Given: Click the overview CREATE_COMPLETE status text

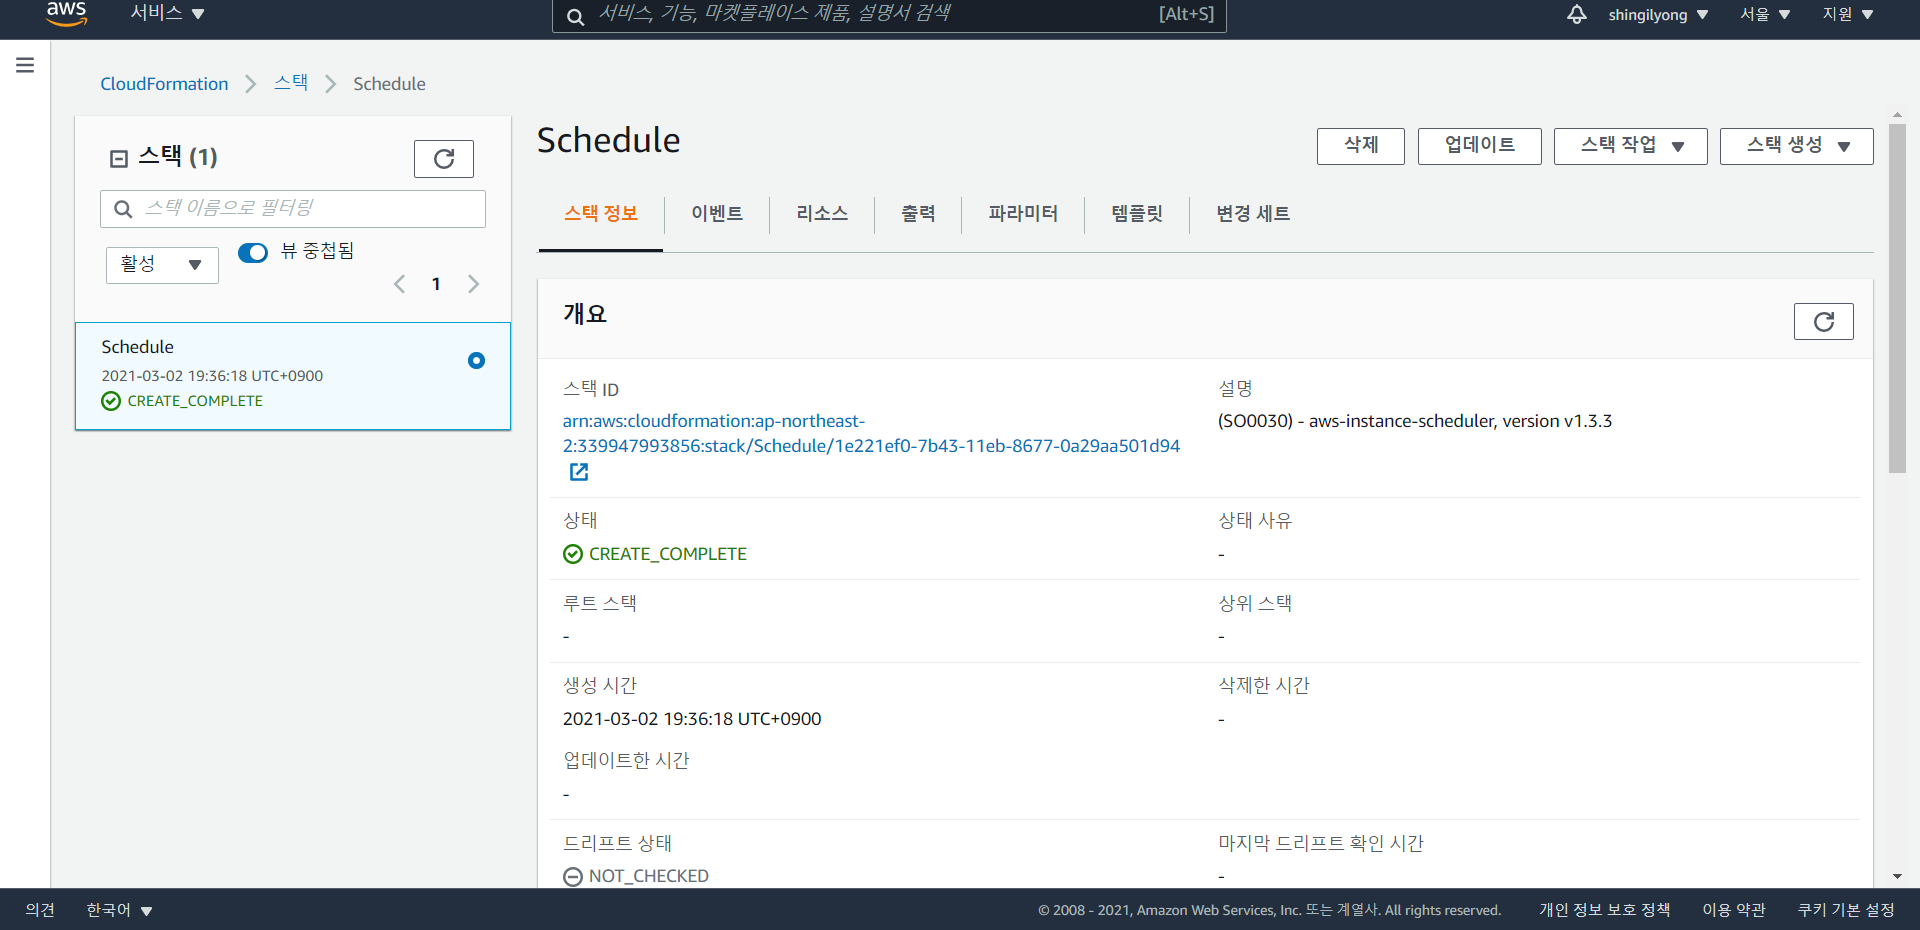Looking at the screenshot, I should (668, 554).
